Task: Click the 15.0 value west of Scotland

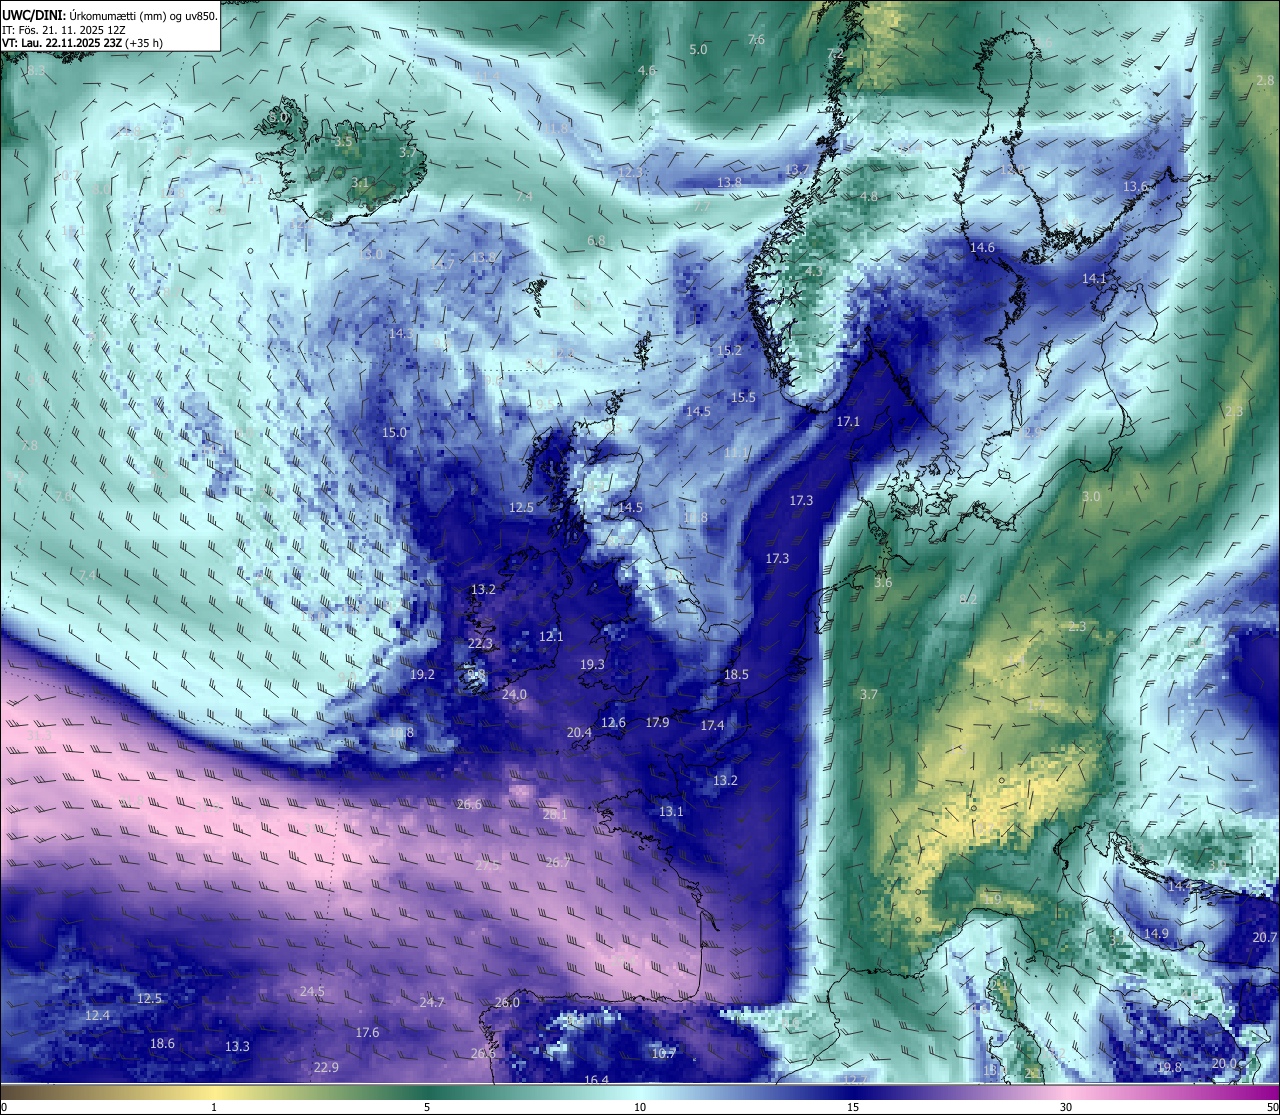Action: [x=395, y=433]
